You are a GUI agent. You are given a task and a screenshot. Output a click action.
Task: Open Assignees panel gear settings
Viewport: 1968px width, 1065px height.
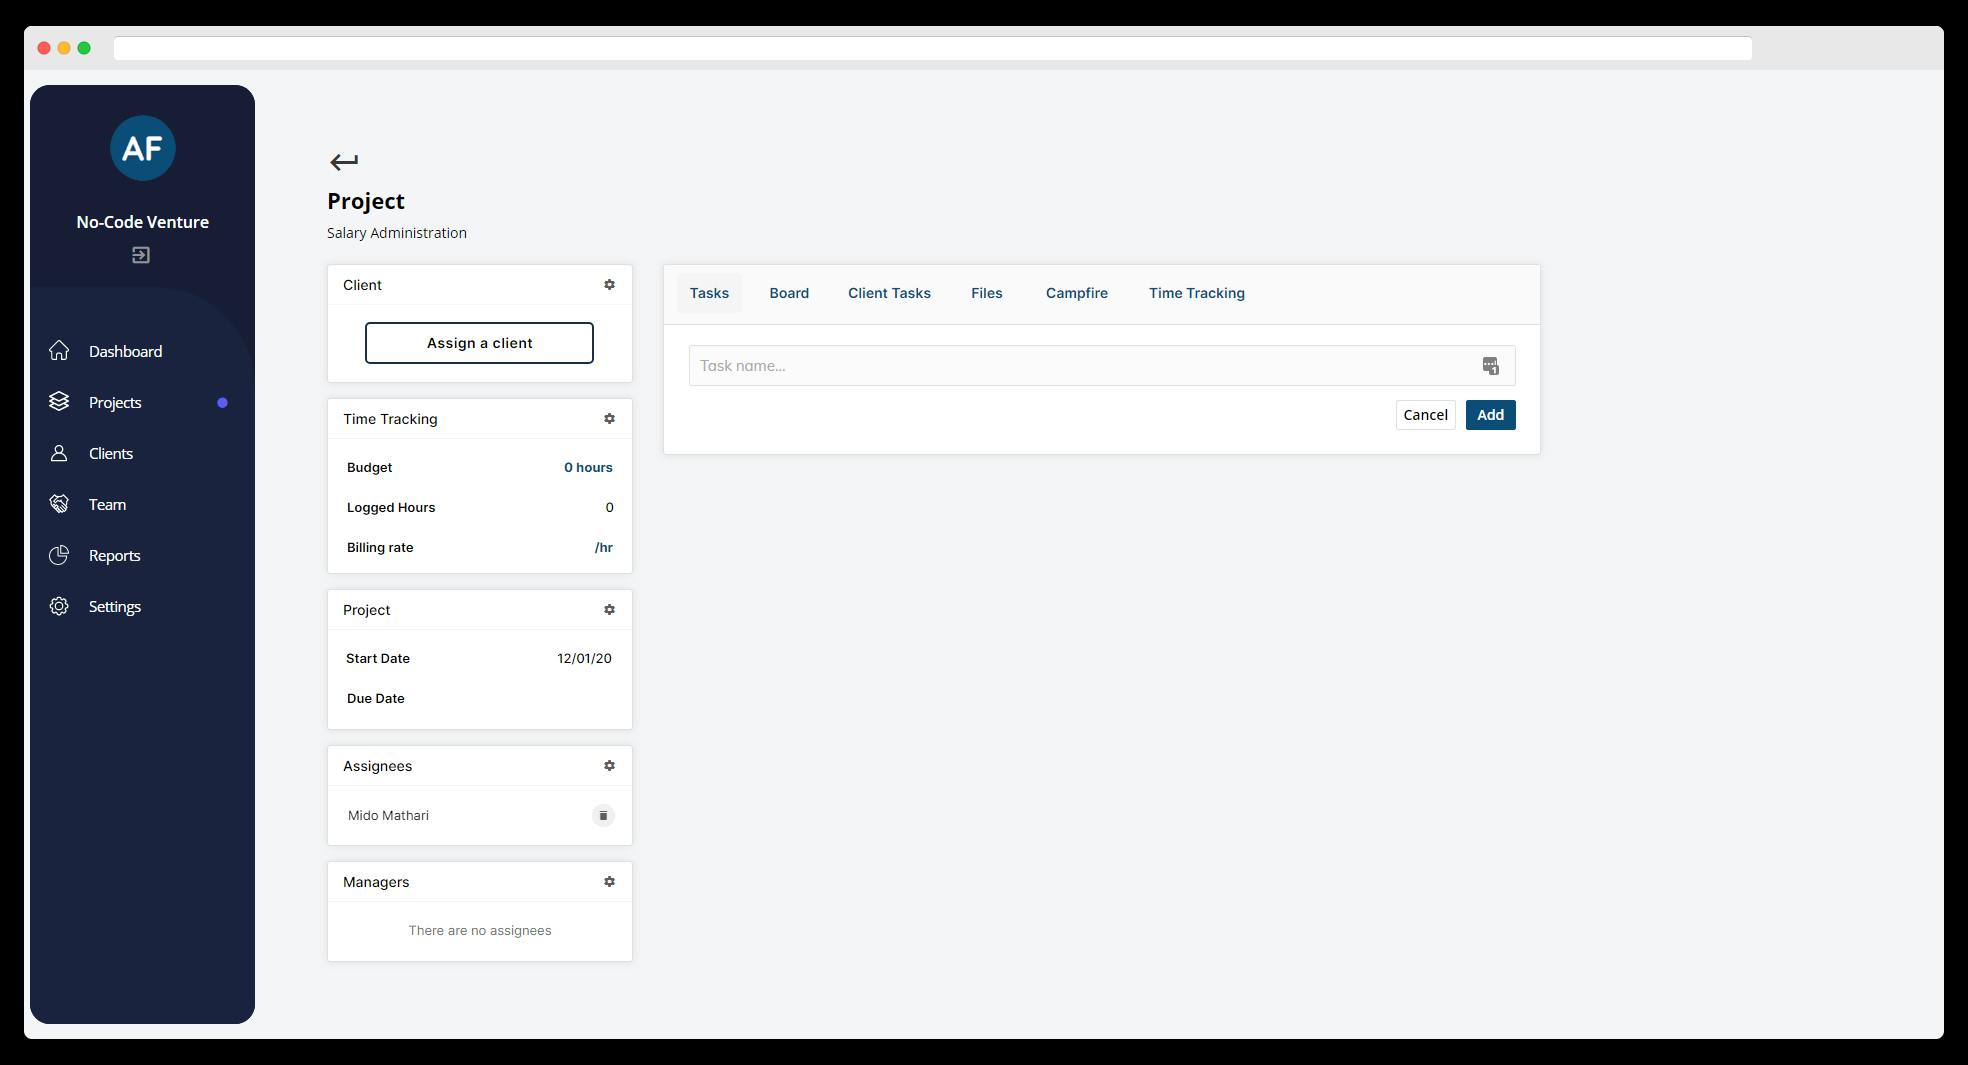click(609, 766)
